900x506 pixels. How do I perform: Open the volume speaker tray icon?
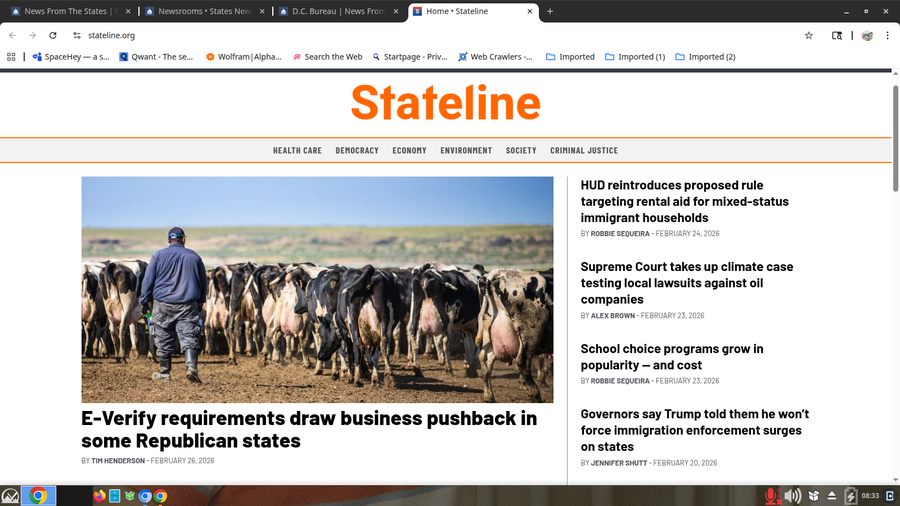point(792,496)
